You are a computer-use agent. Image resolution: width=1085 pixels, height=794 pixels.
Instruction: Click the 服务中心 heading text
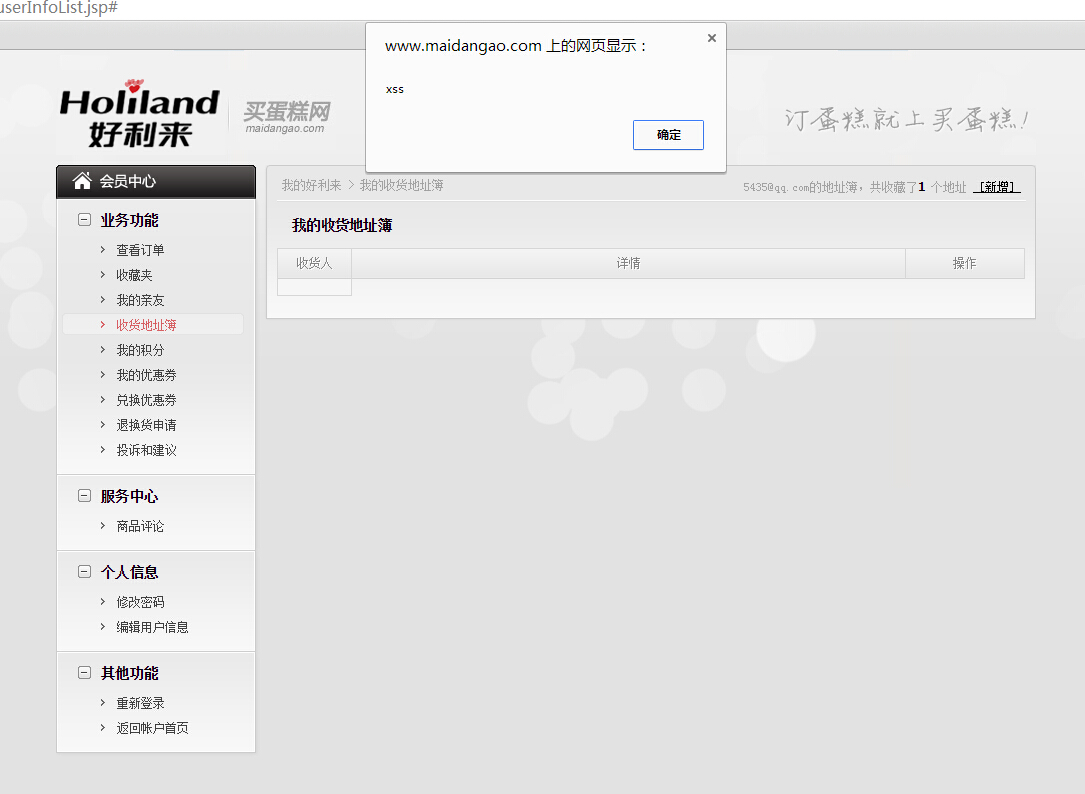coord(129,496)
